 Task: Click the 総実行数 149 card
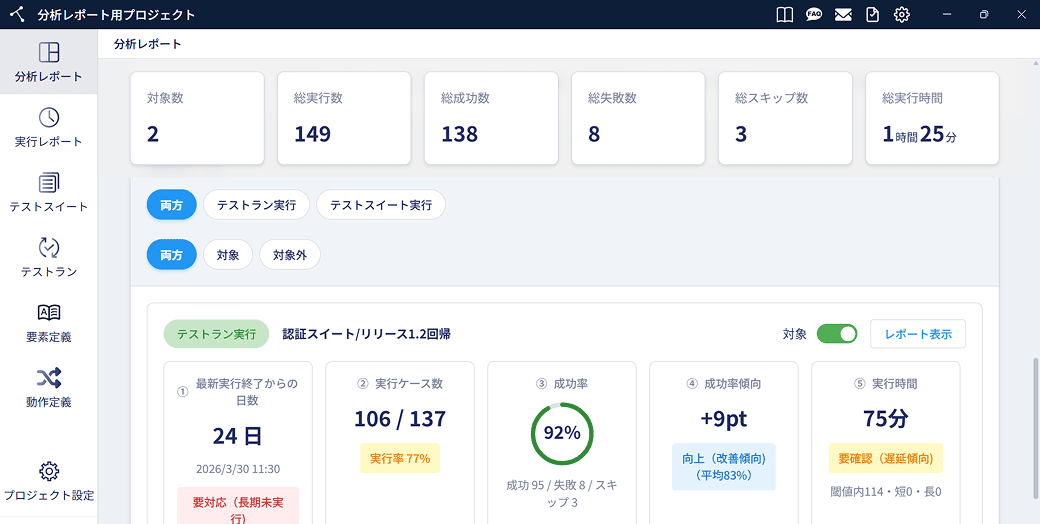344,118
